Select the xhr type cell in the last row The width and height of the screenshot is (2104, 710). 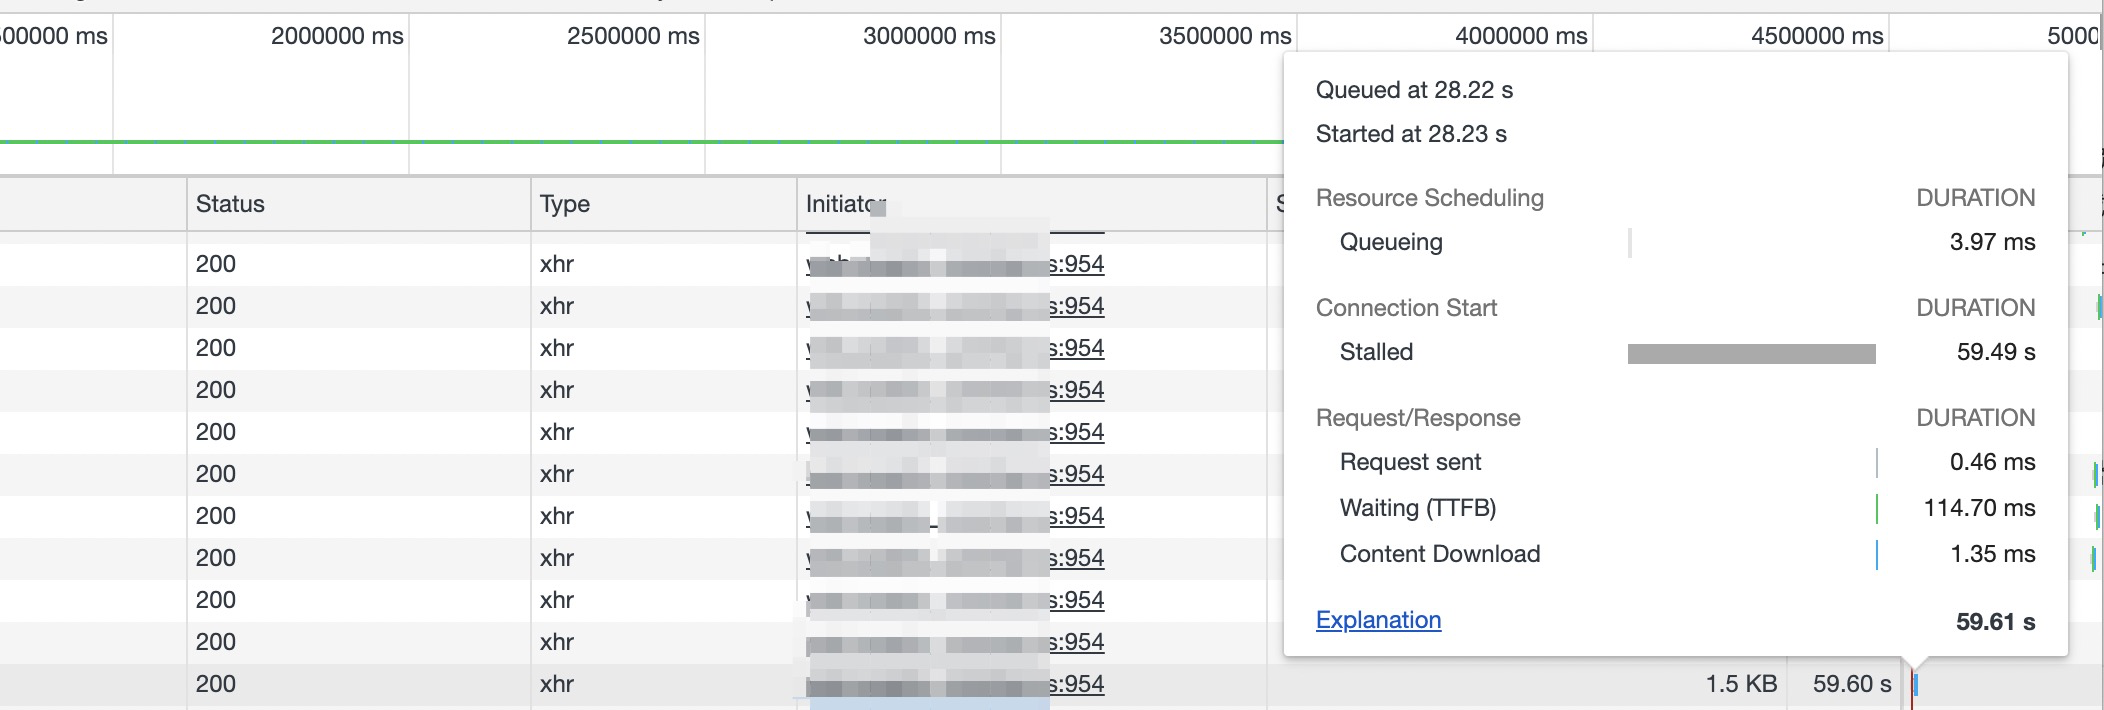(557, 684)
